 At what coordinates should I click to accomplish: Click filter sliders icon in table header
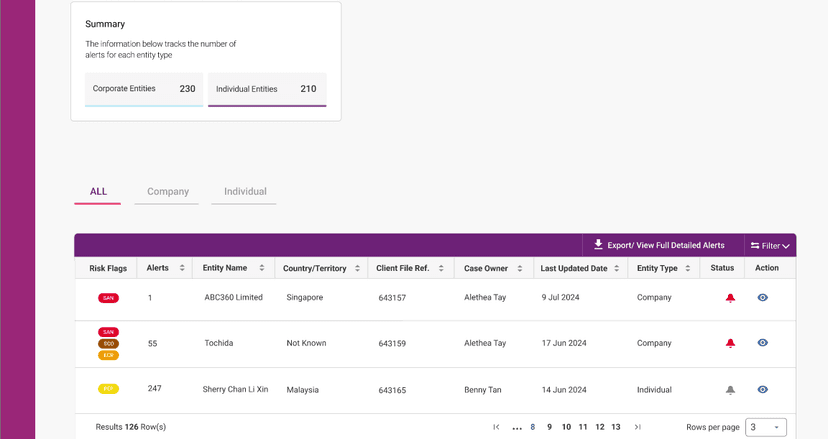pyautogui.click(x=755, y=246)
